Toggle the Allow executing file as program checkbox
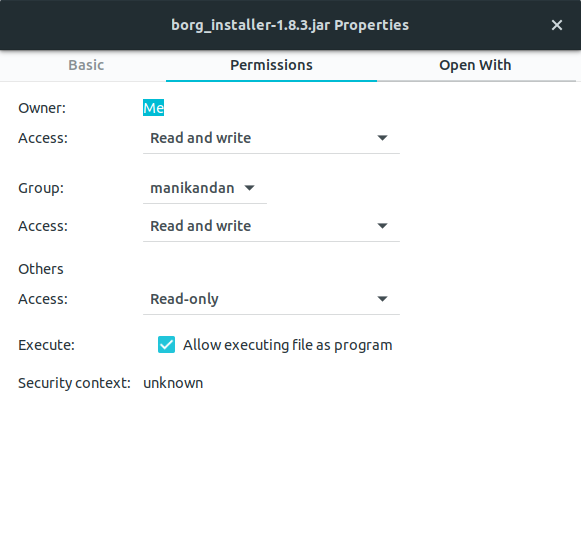Viewport: 581px width, 533px height. 166,345
